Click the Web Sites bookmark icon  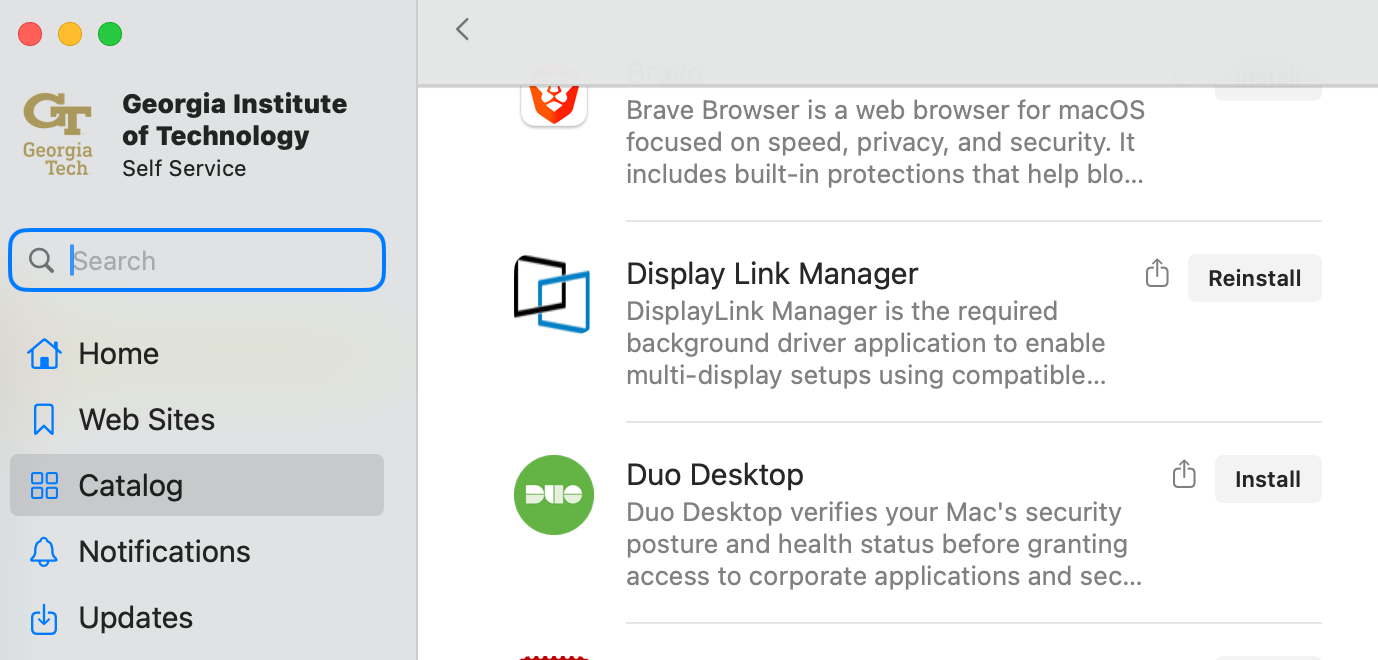[x=43, y=419]
